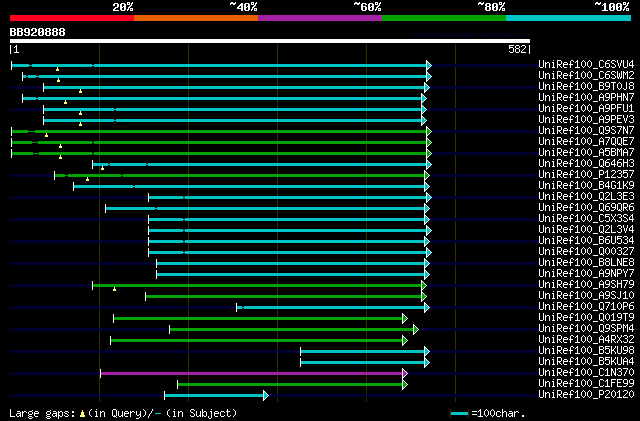Choose the UniRef100_A9SH79 entry
The height and width of the screenshot is (421, 640).
[x=586, y=285]
